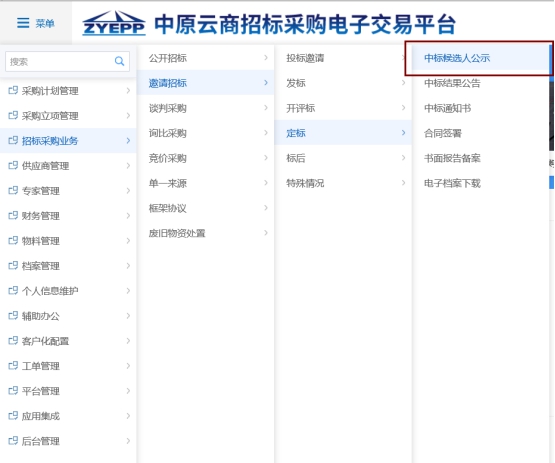Image resolution: width=555 pixels, height=463 pixels.
Task: Click the icon beside 后台管理
Action: (x=13, y=441)
